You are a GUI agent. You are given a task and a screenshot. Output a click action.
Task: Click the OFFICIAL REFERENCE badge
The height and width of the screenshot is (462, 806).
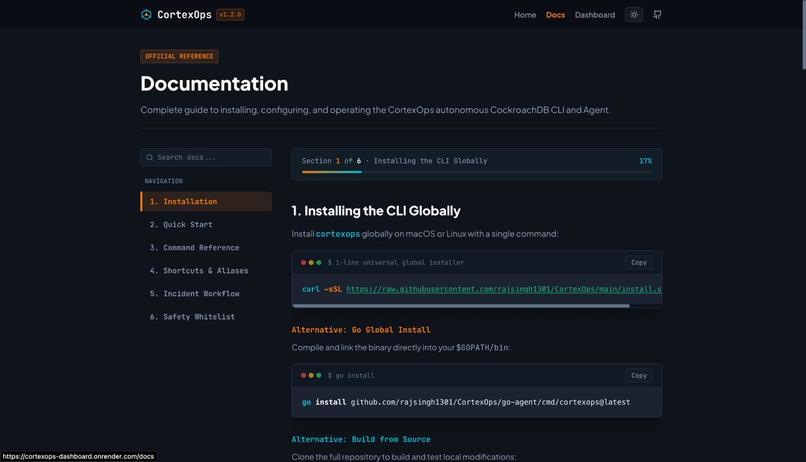[x=179, y=56]
